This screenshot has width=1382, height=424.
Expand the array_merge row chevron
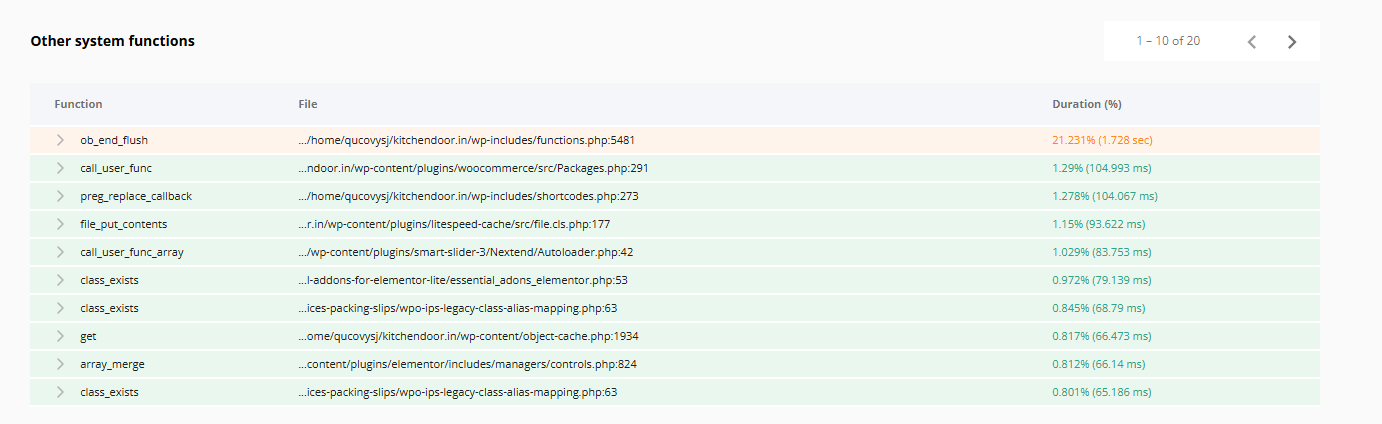click(x=60, y=364)
